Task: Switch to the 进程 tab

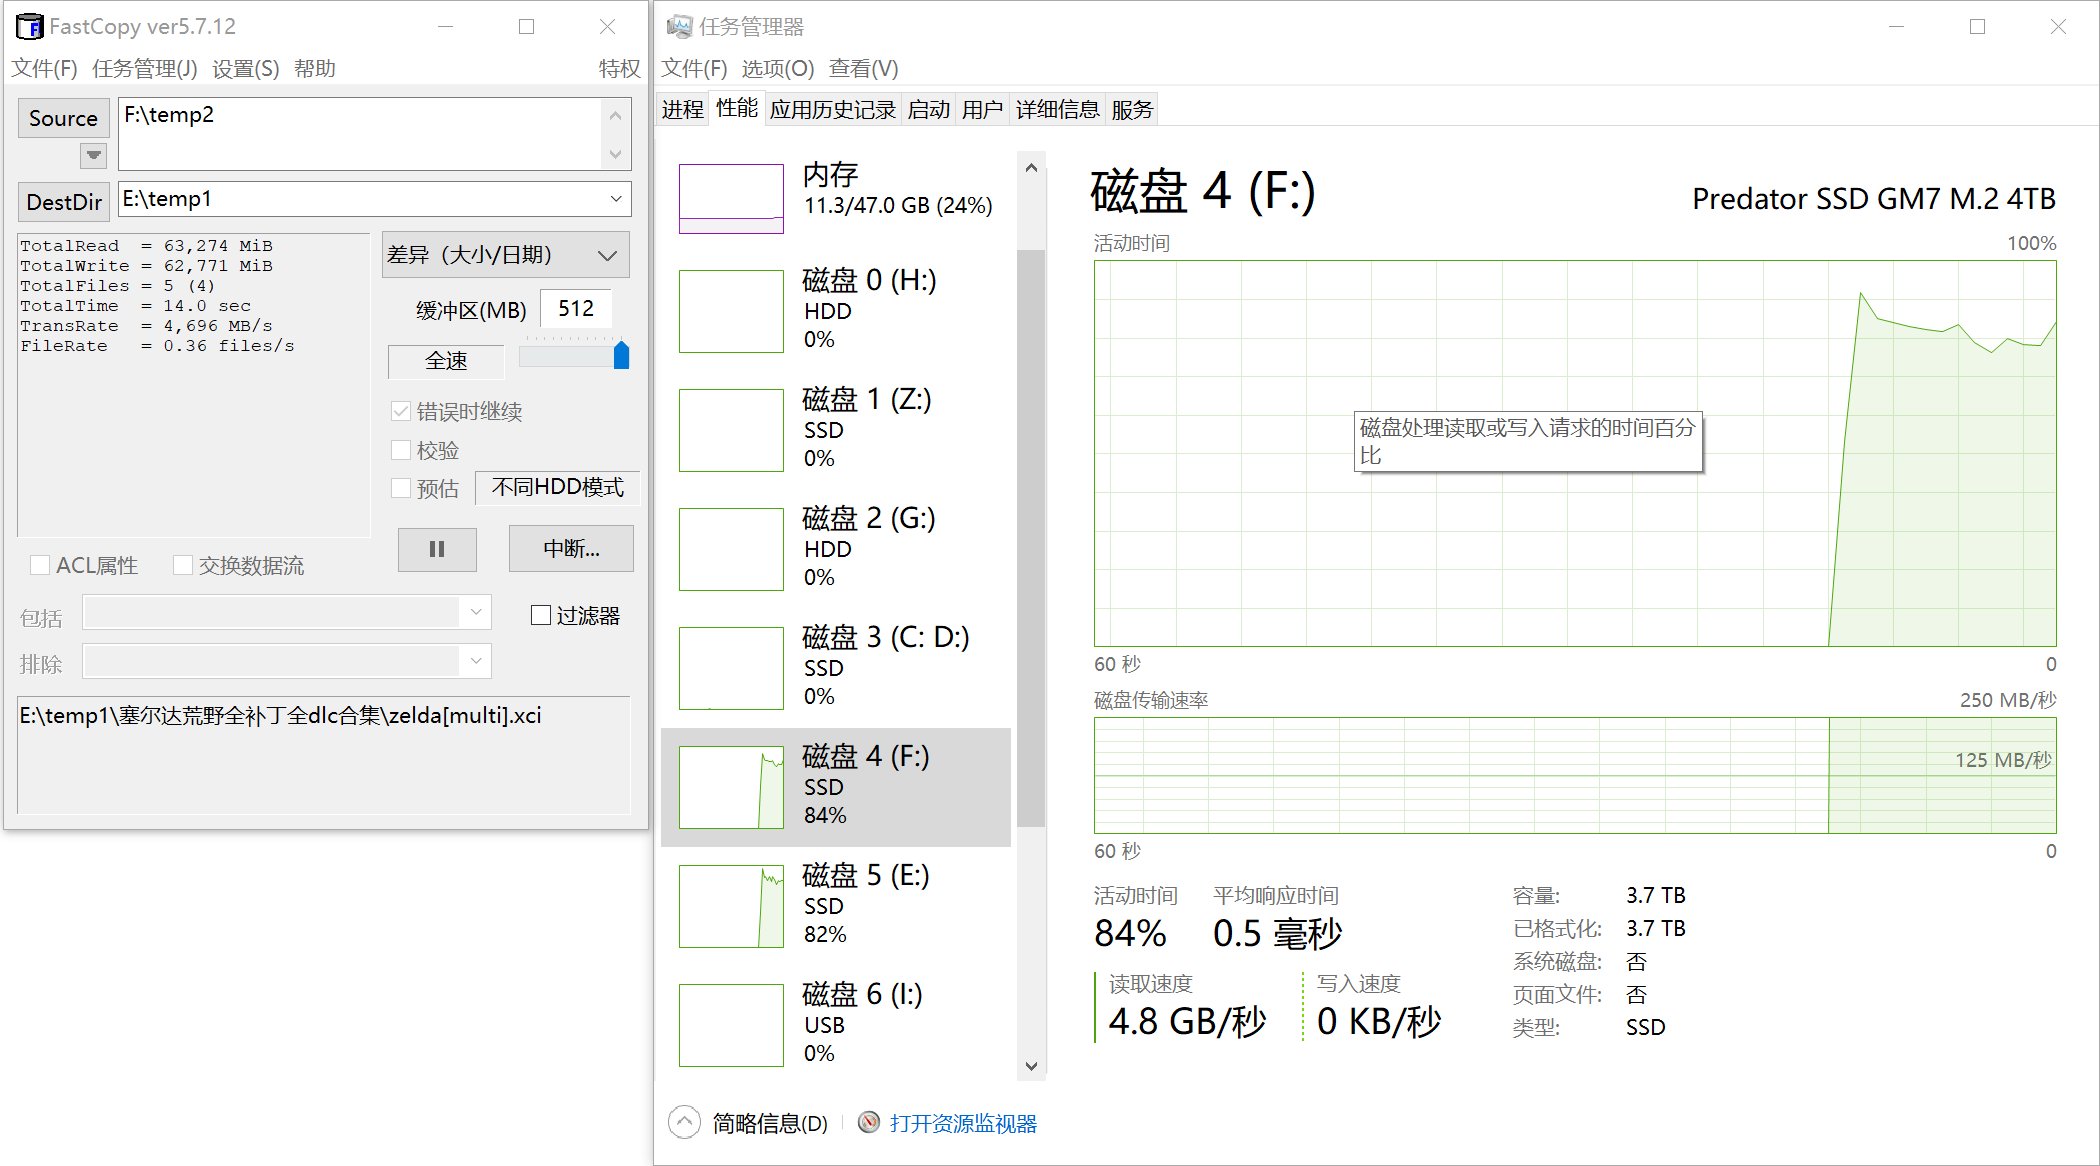Action: [683, 109]
